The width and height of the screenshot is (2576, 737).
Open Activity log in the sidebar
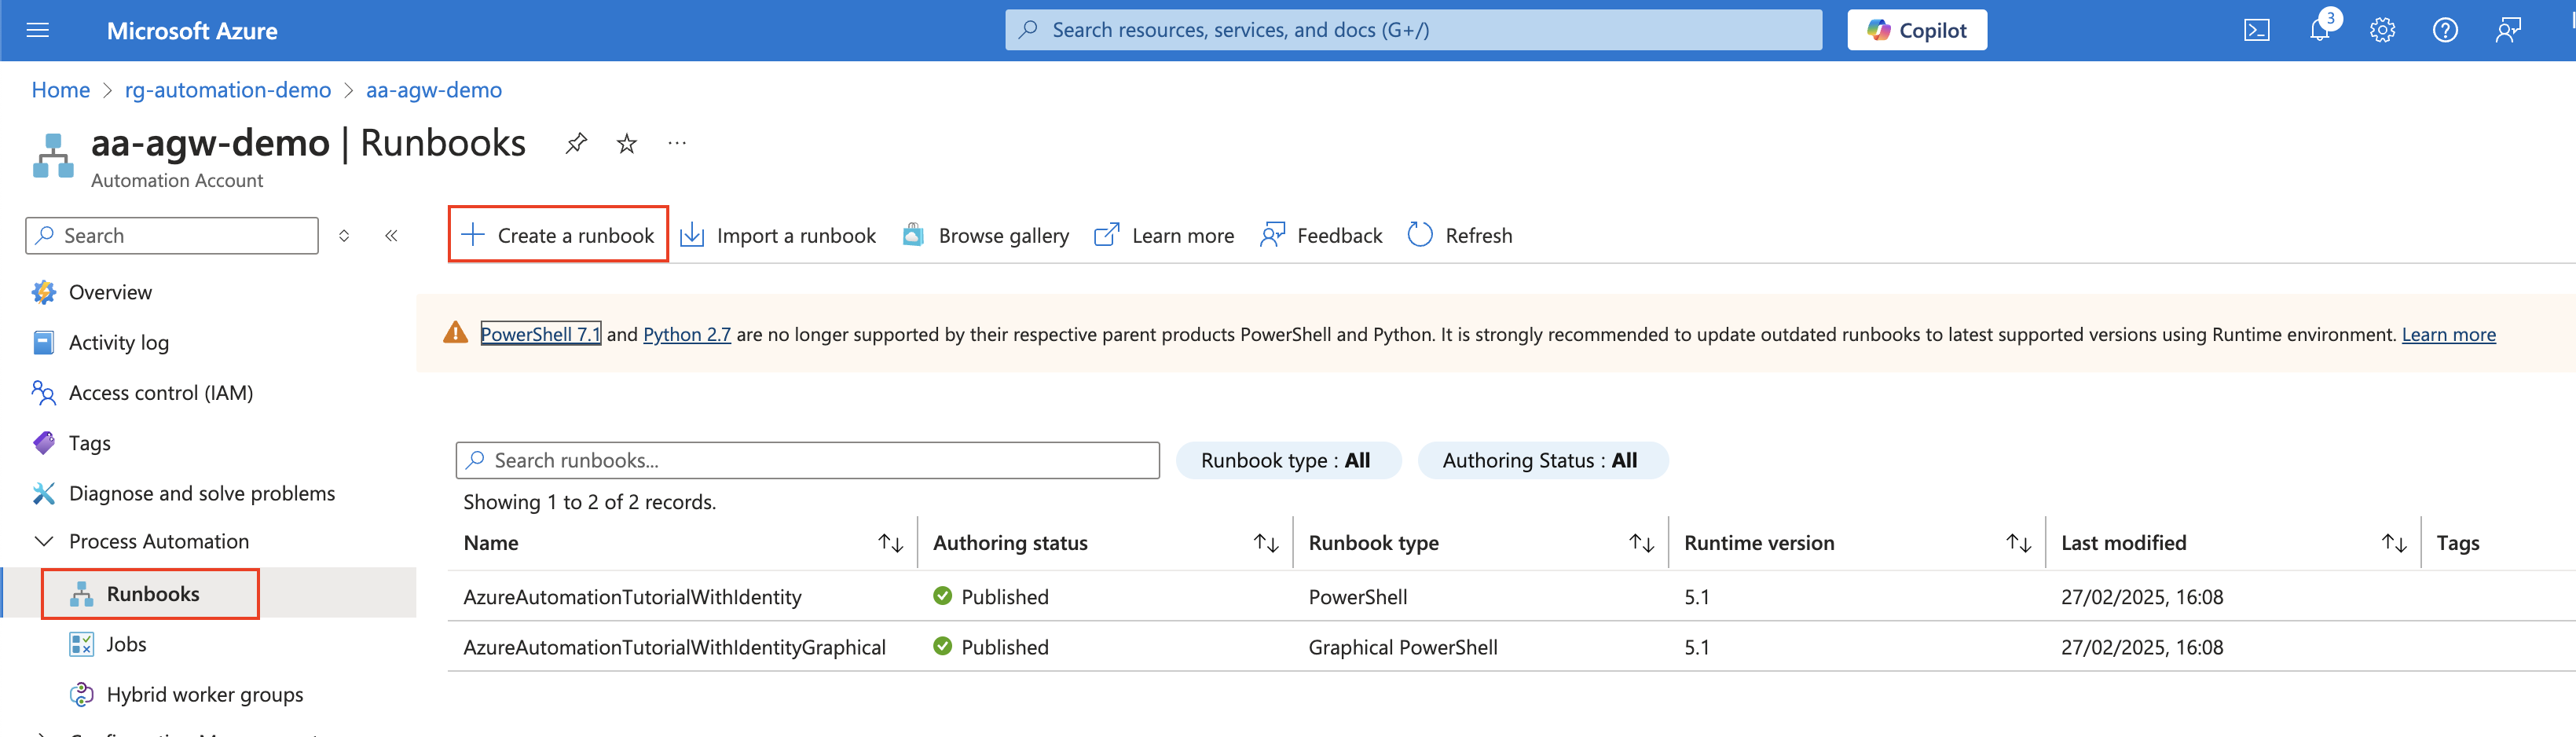(x=118, y=343)
